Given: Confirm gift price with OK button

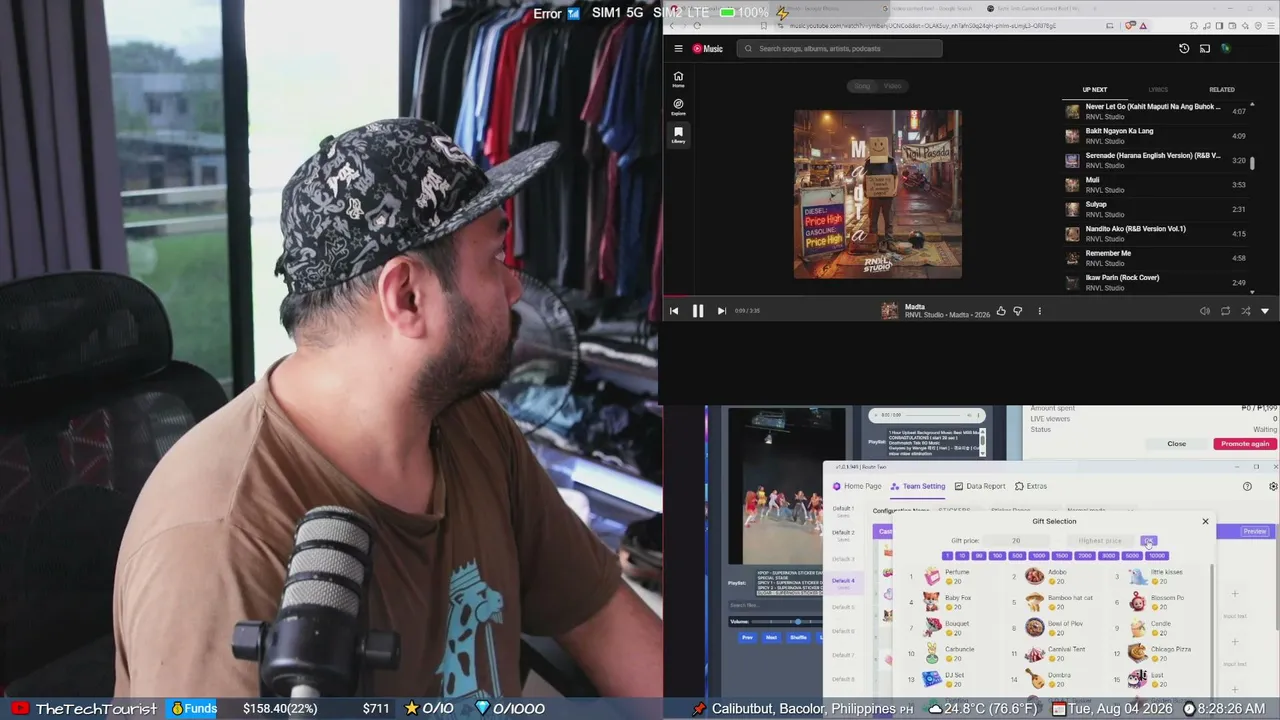Looking at the screenshot, I should pos(1149,541).
